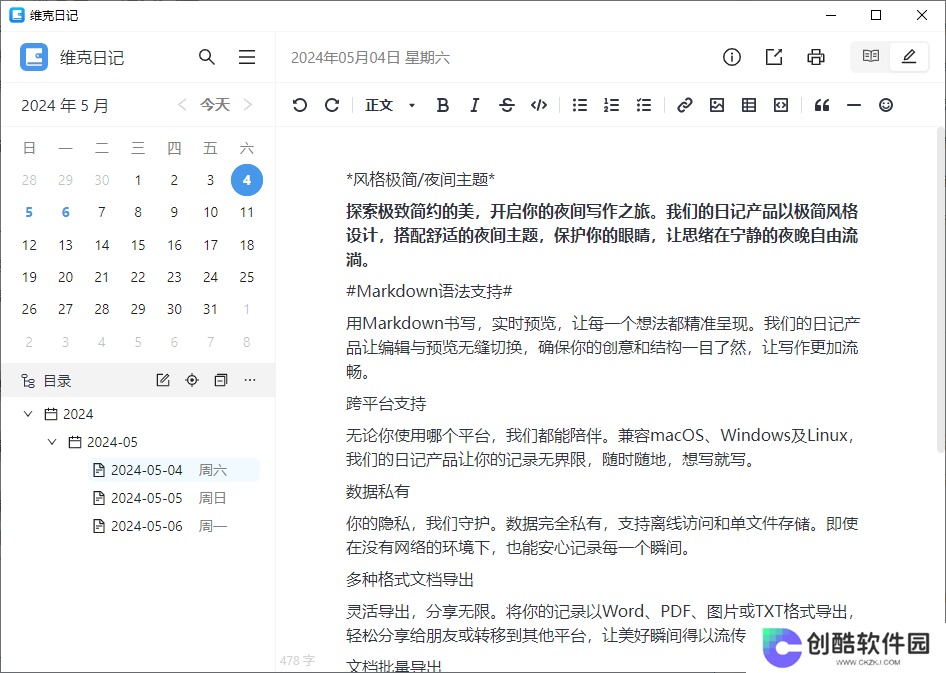Insert a table
Viewport: 946px width, 673px height.
click(749, 105)
